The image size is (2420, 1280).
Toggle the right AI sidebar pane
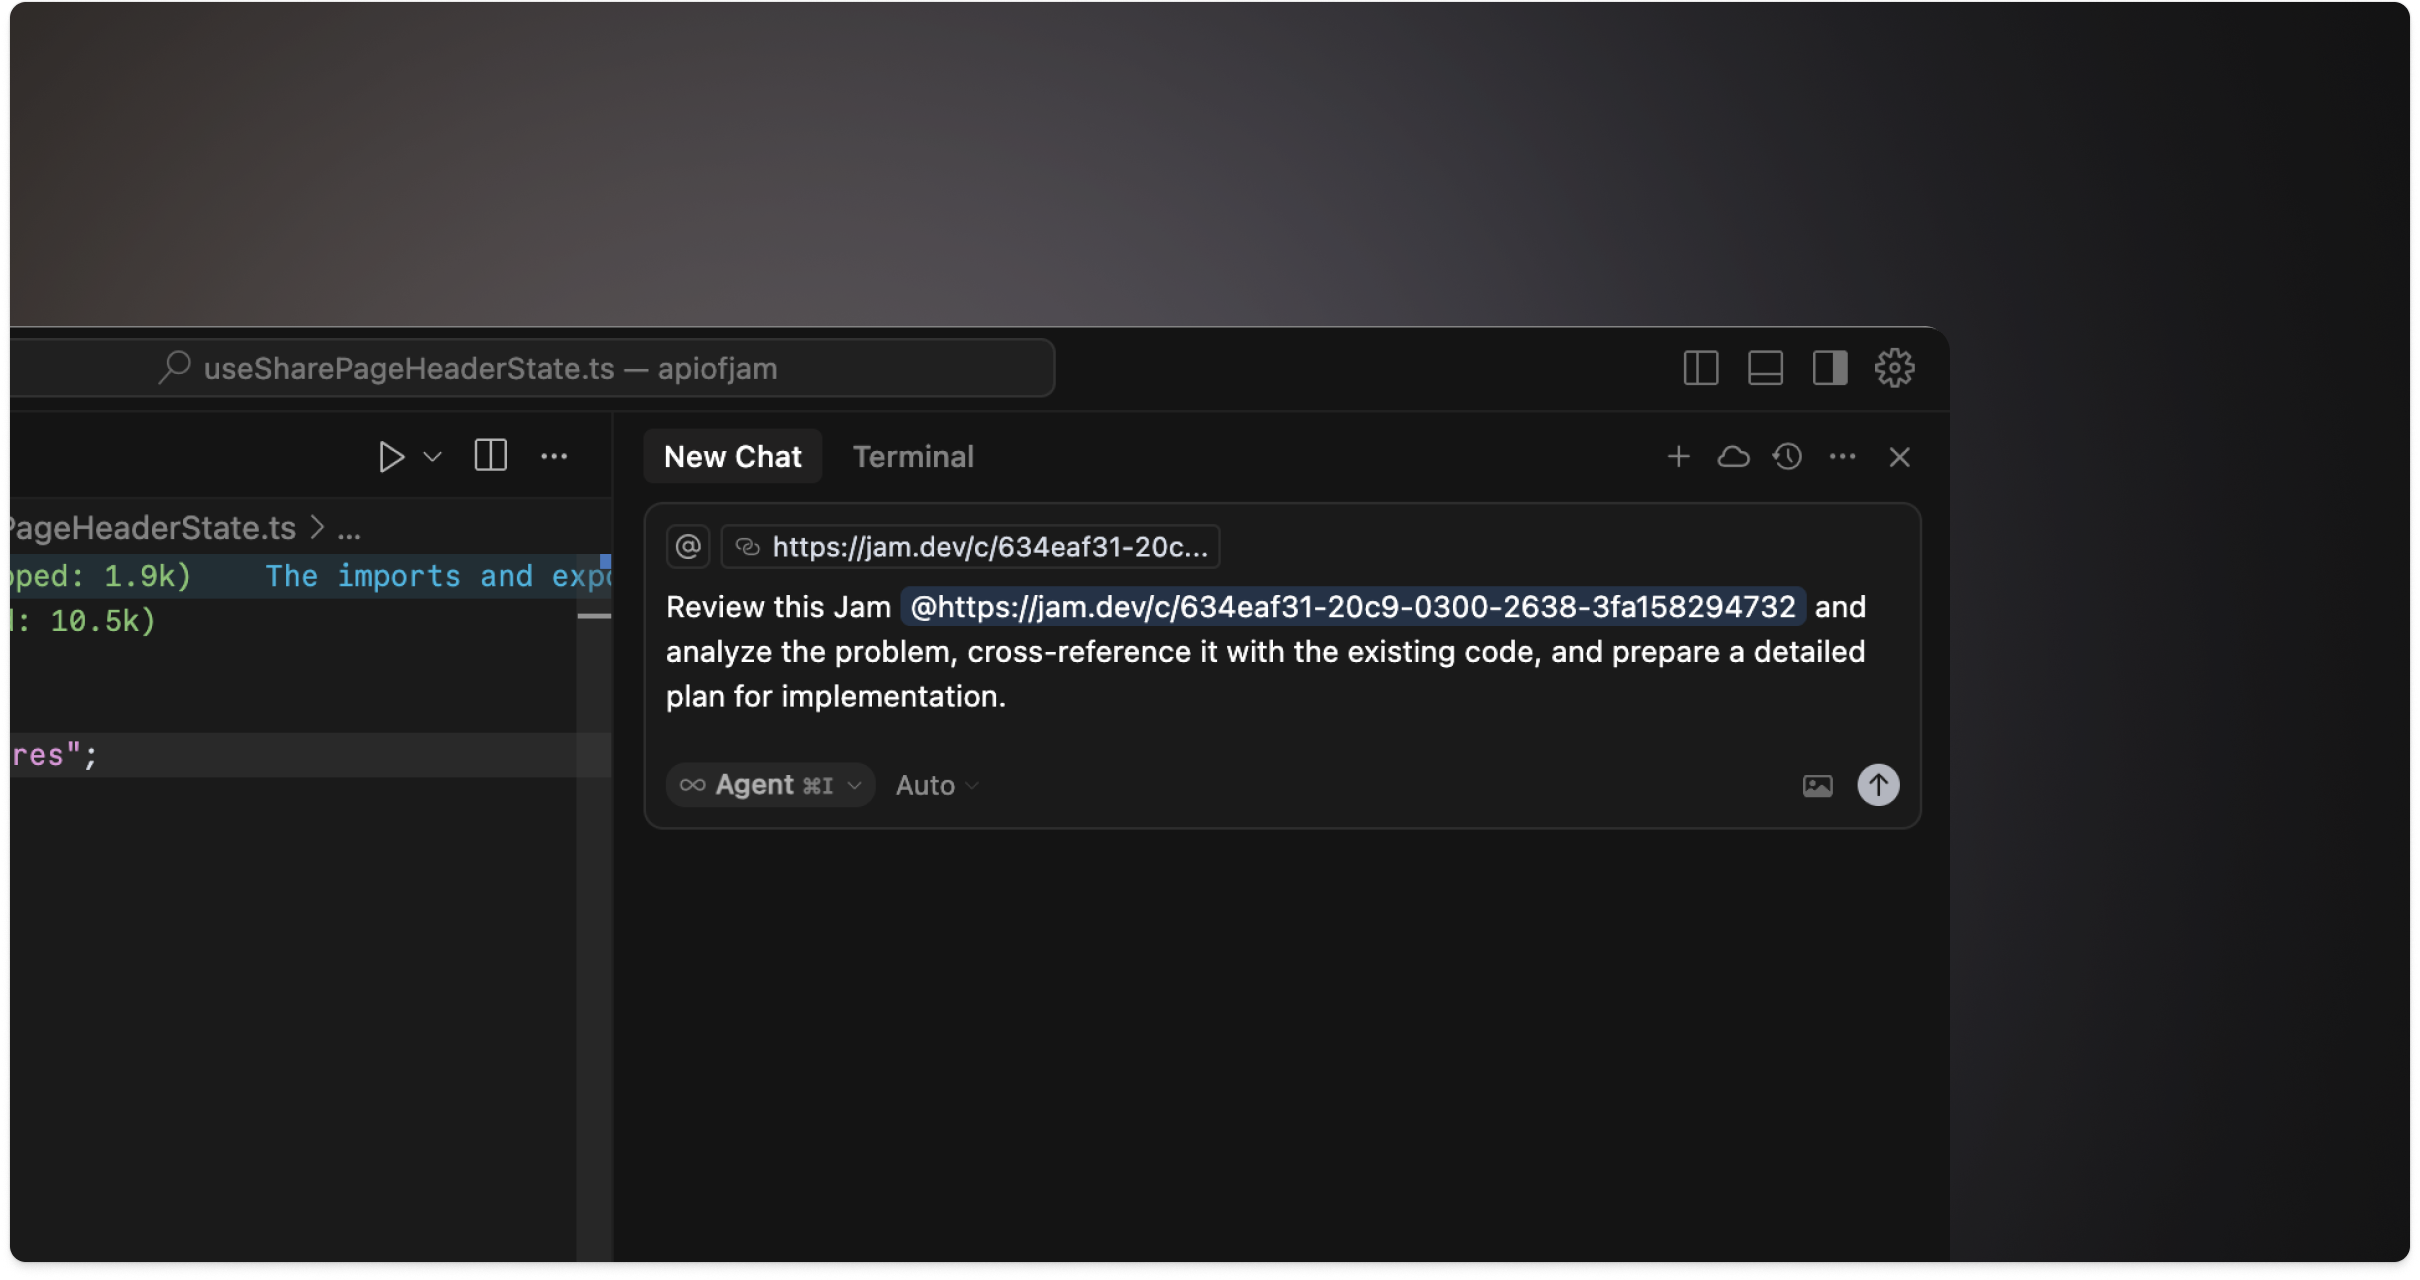pos(1830,368)
